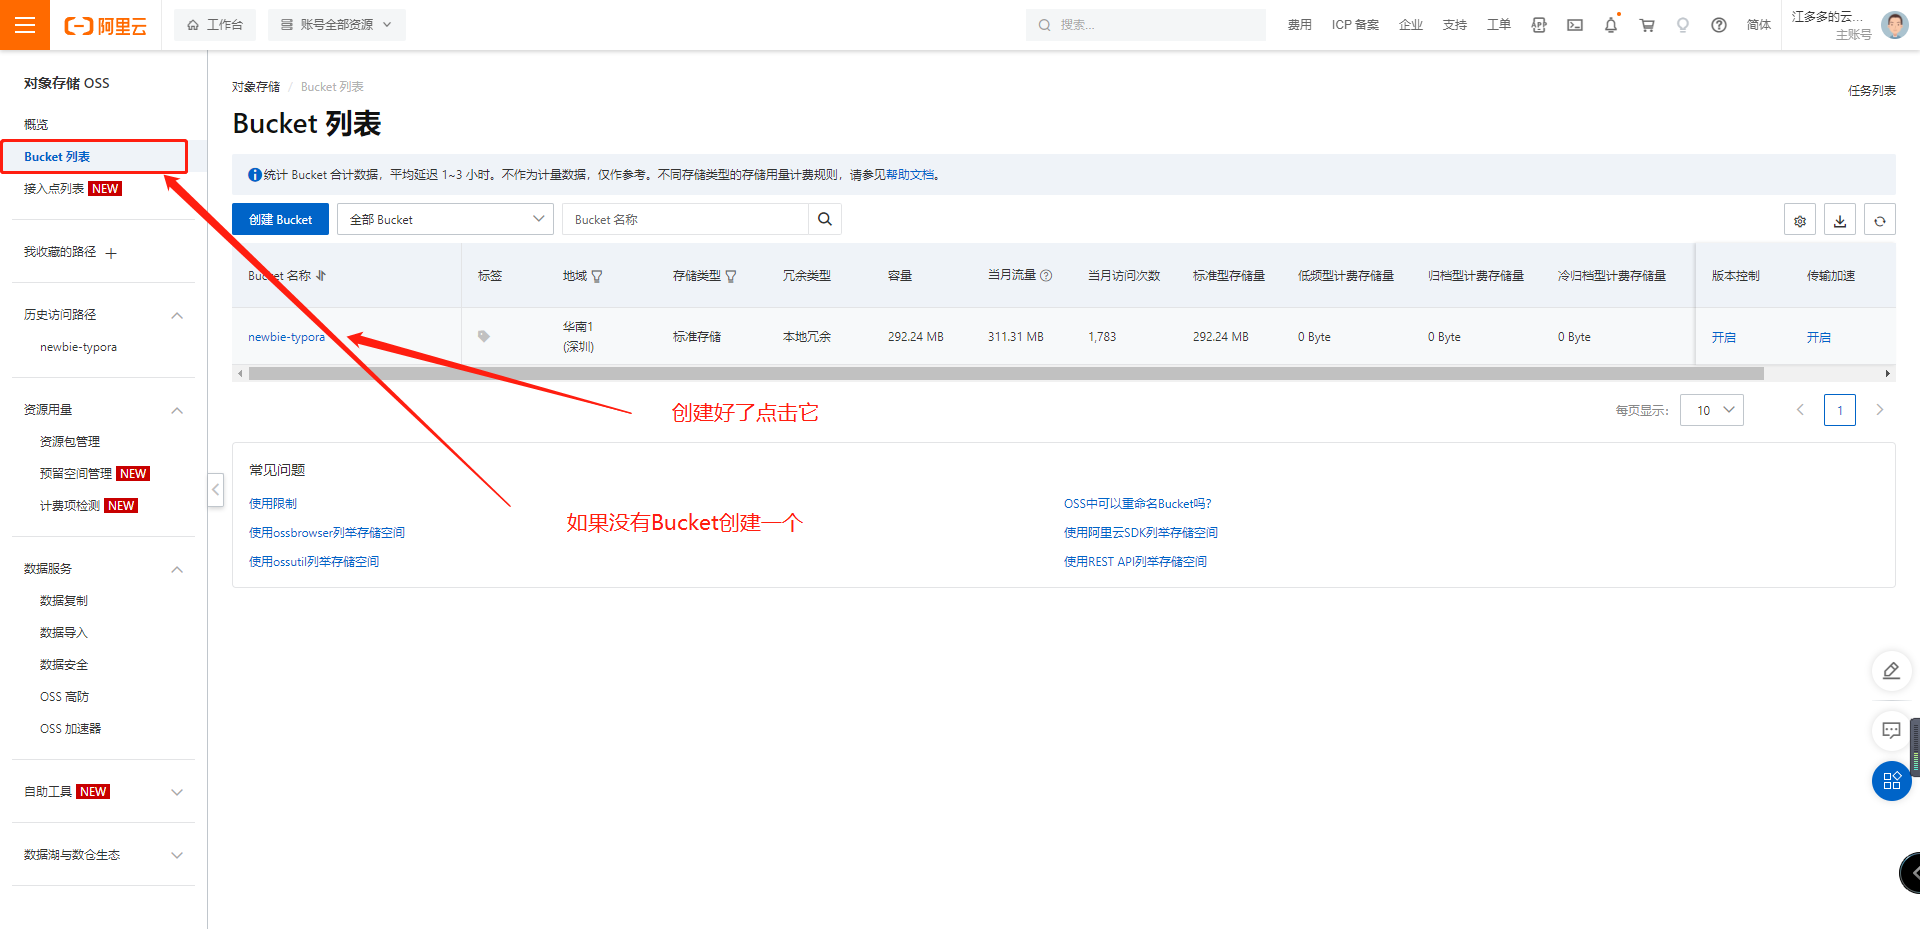Open the 账号全部资源 dropdown
Image resolution: width=1920 pixels, height=929 pixels.
point(337,25)
